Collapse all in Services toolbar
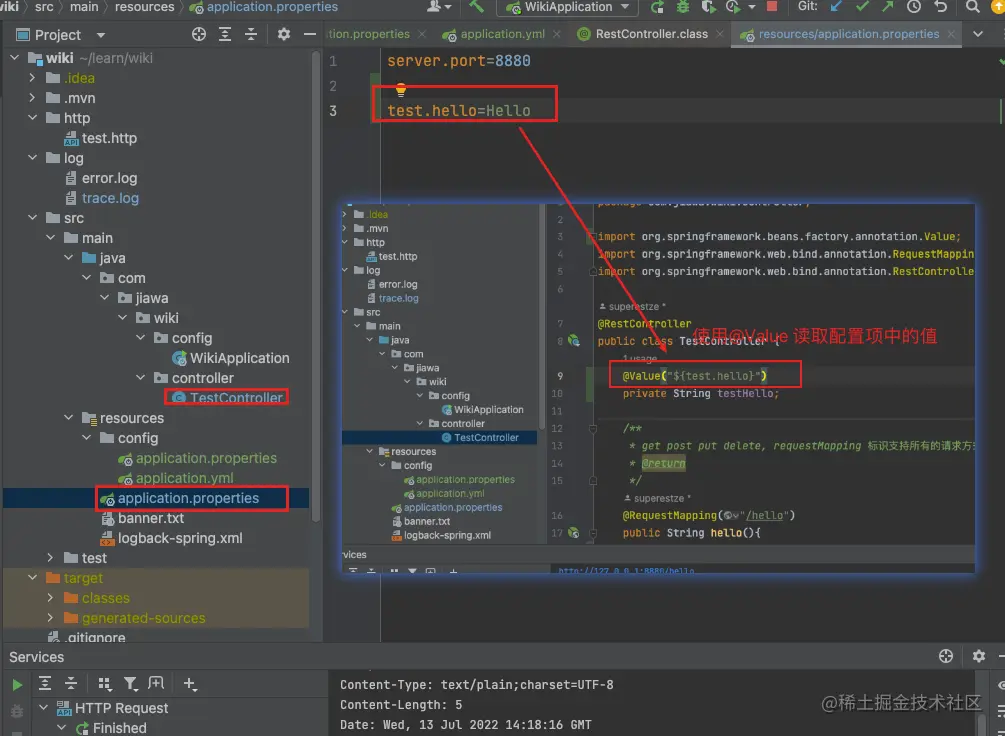 pyautogui.click(x=71, y=683)
